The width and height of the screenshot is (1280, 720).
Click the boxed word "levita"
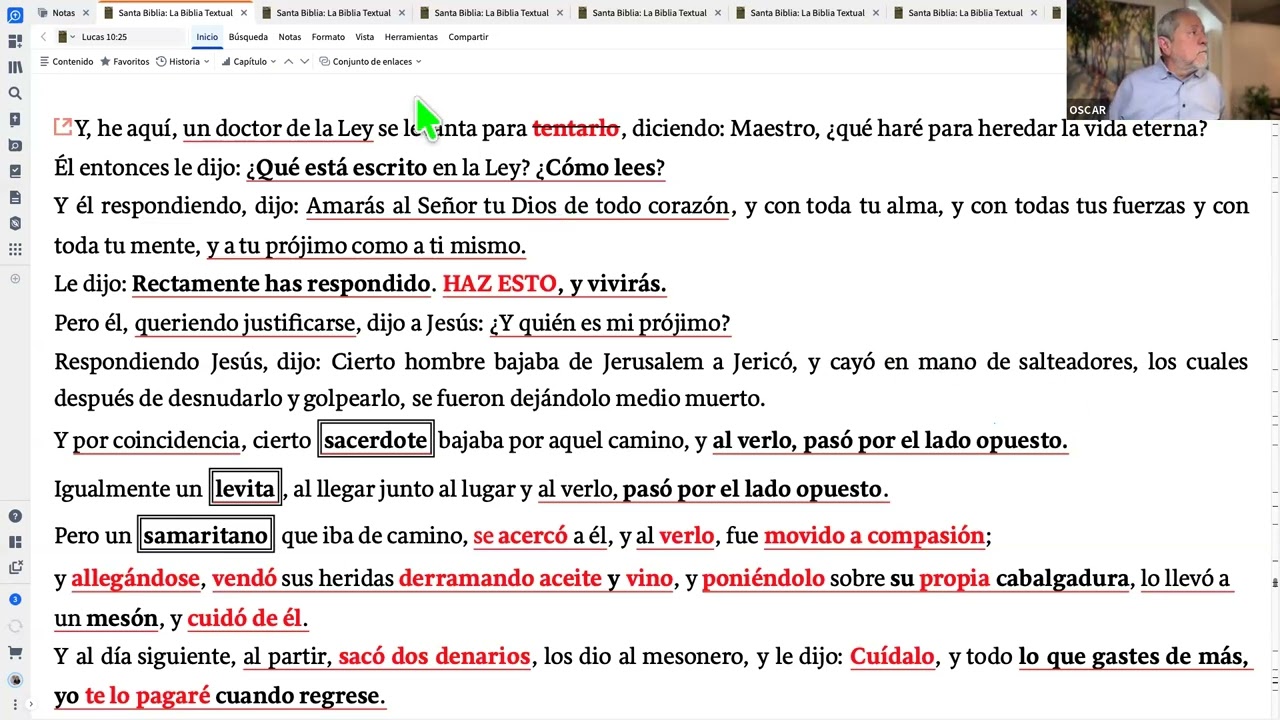pyautogui.click(x=244, y=489)
